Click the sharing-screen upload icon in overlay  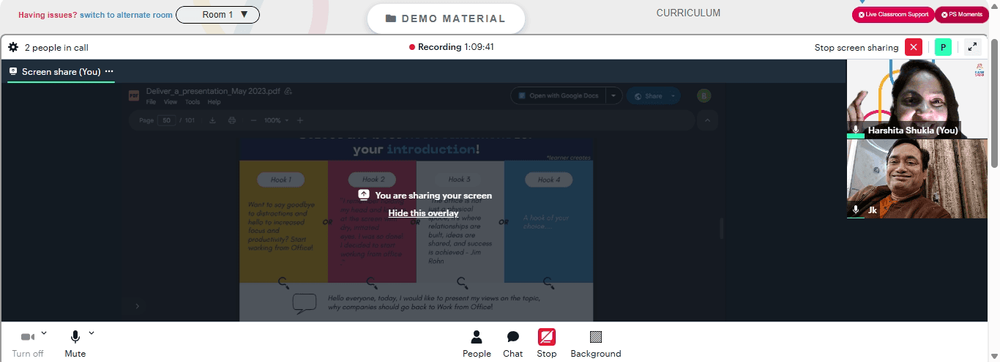364,195
